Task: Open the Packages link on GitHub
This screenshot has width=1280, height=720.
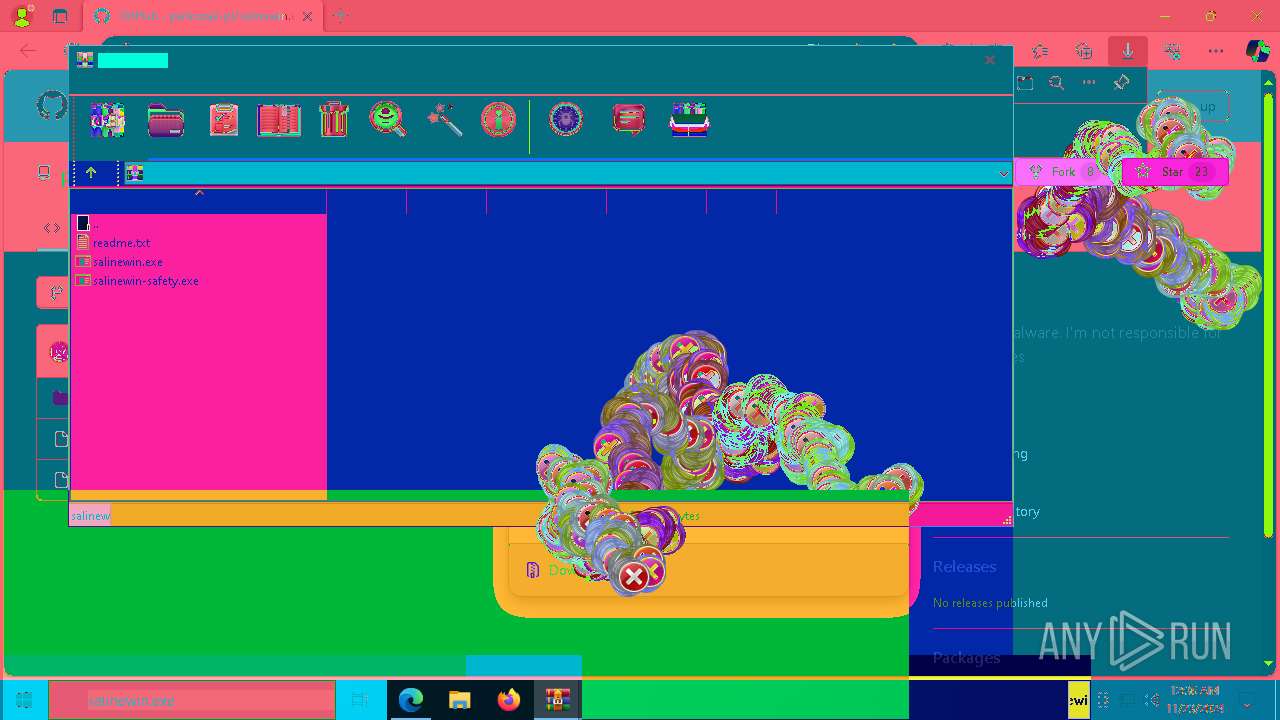Action: (x=966, y=657)
